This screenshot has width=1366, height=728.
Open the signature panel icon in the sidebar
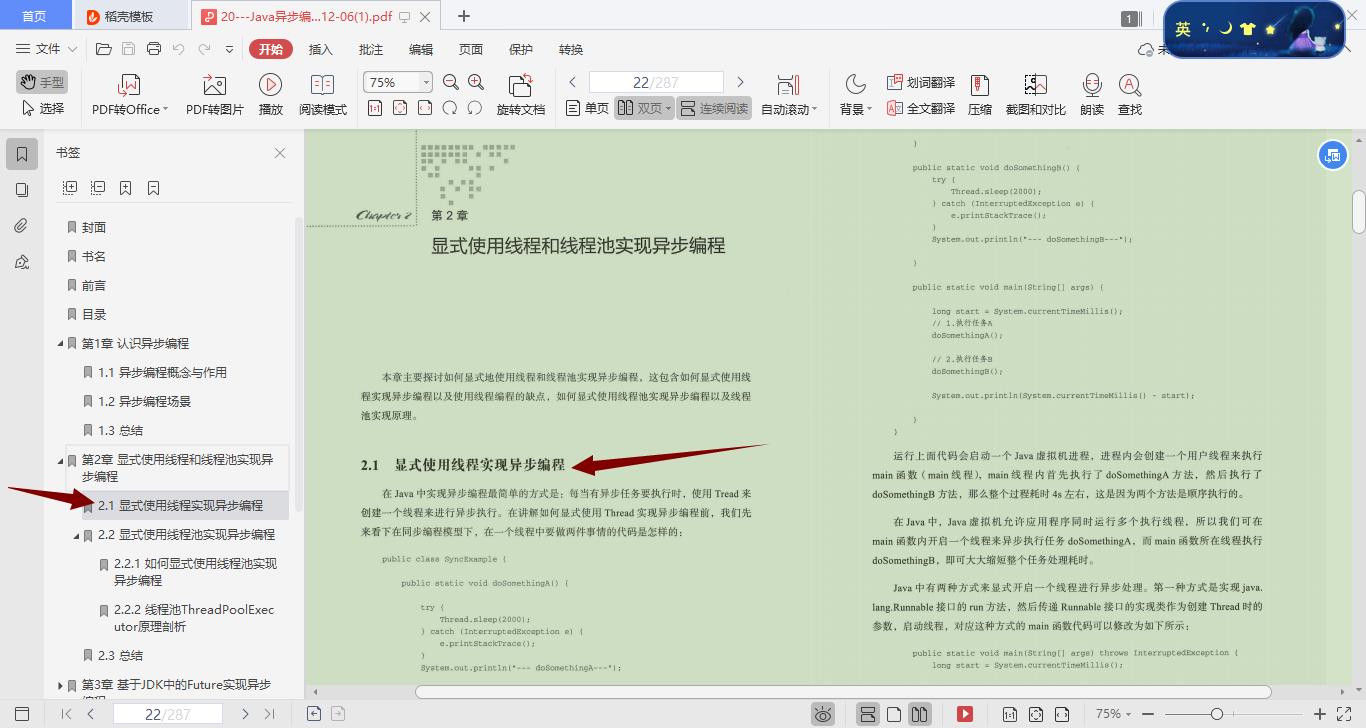(22, 262)
